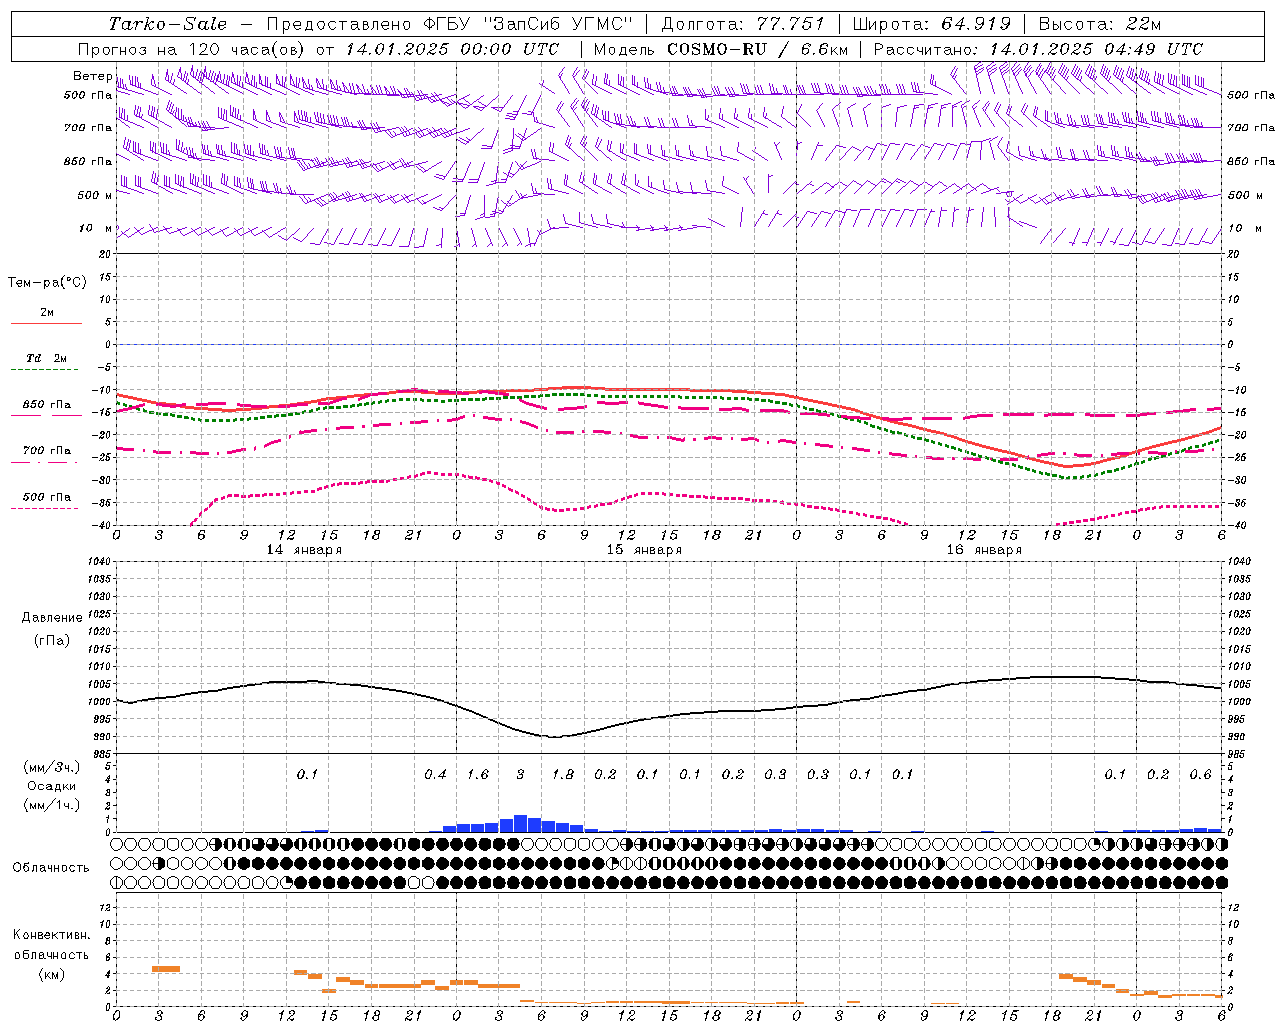Click the Долгота: 77.751 field

[743, 24]
